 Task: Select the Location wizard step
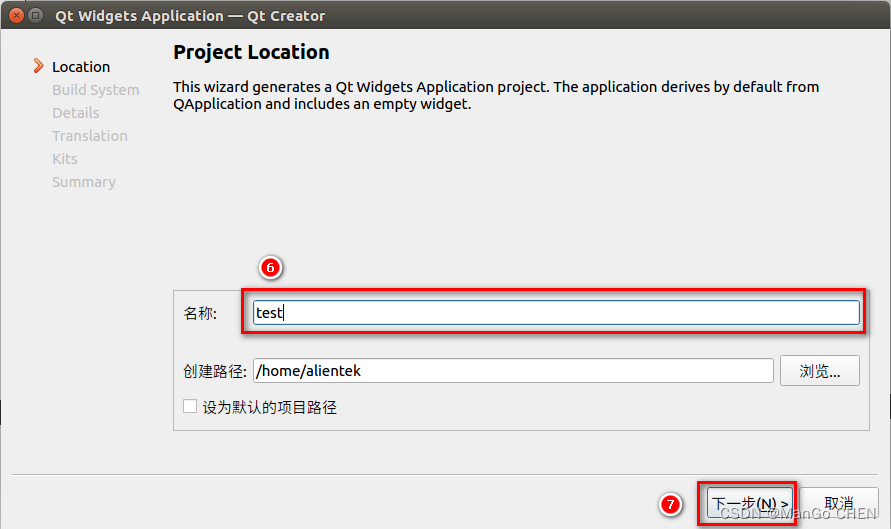tap(81, 67)
